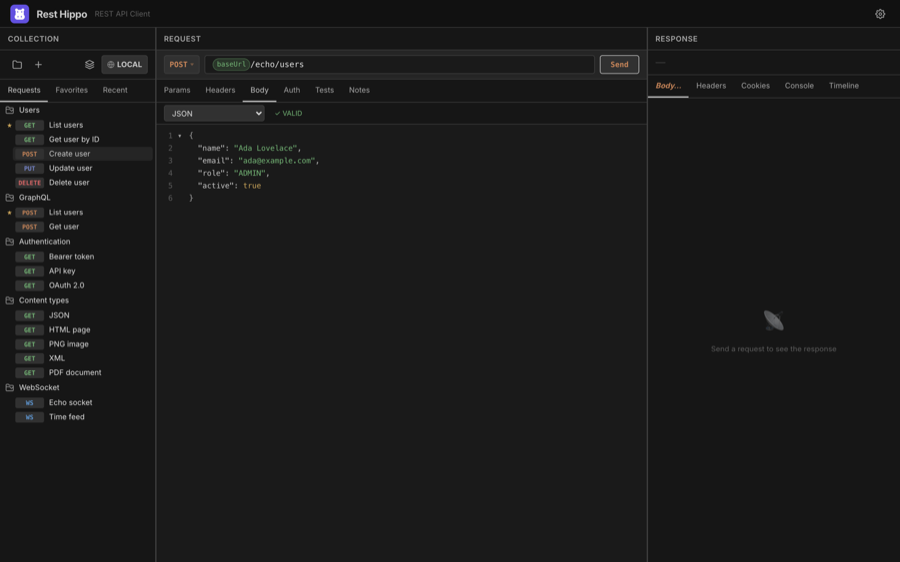Open the POST method dropdown
The image size is (900, 562).
181,64
